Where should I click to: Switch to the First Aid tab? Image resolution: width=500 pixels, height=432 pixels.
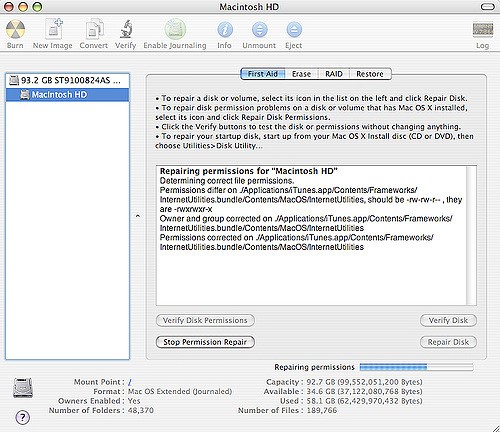pyautogui.click(x=263, y=74)
